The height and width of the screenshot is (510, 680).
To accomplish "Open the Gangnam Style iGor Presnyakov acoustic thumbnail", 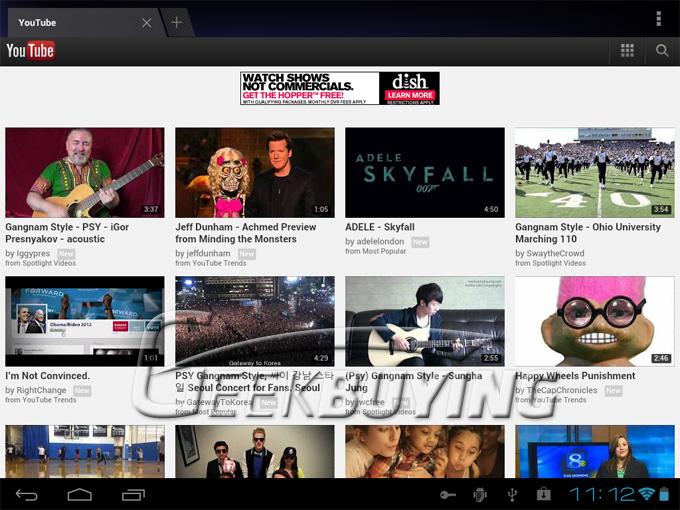I will pos(85,173).
